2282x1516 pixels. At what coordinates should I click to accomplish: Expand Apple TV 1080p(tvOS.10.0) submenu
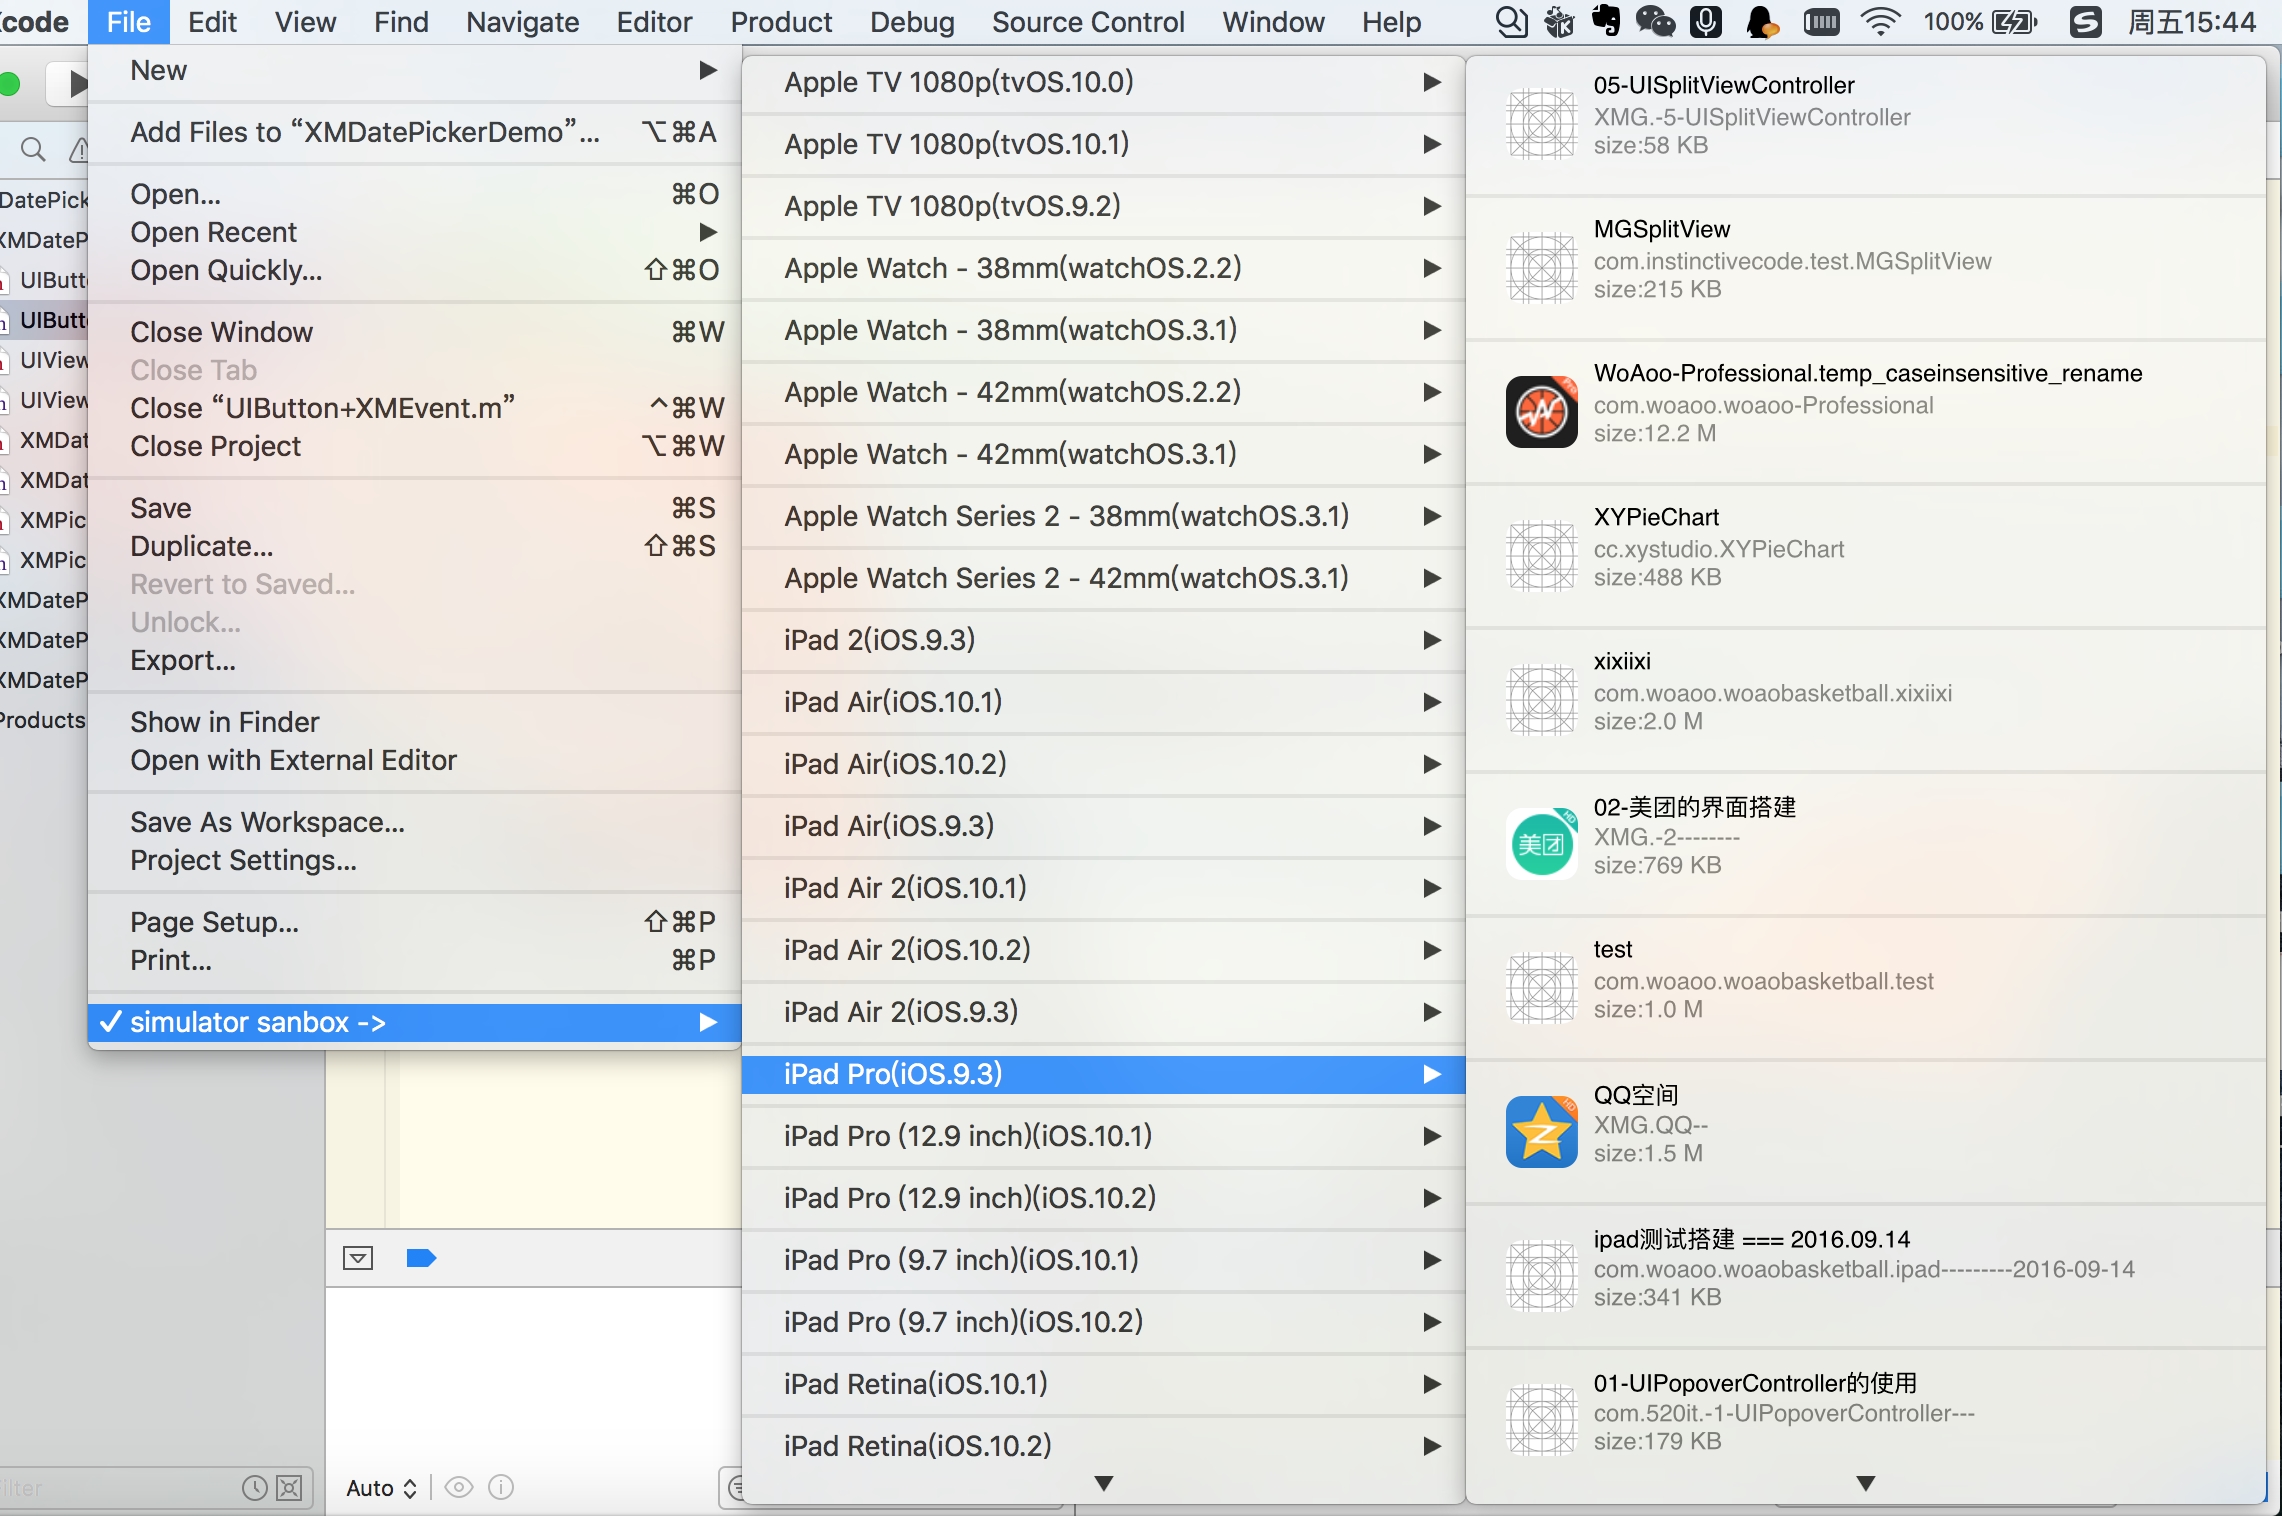pyautogui.click(x=1103, y=82)
